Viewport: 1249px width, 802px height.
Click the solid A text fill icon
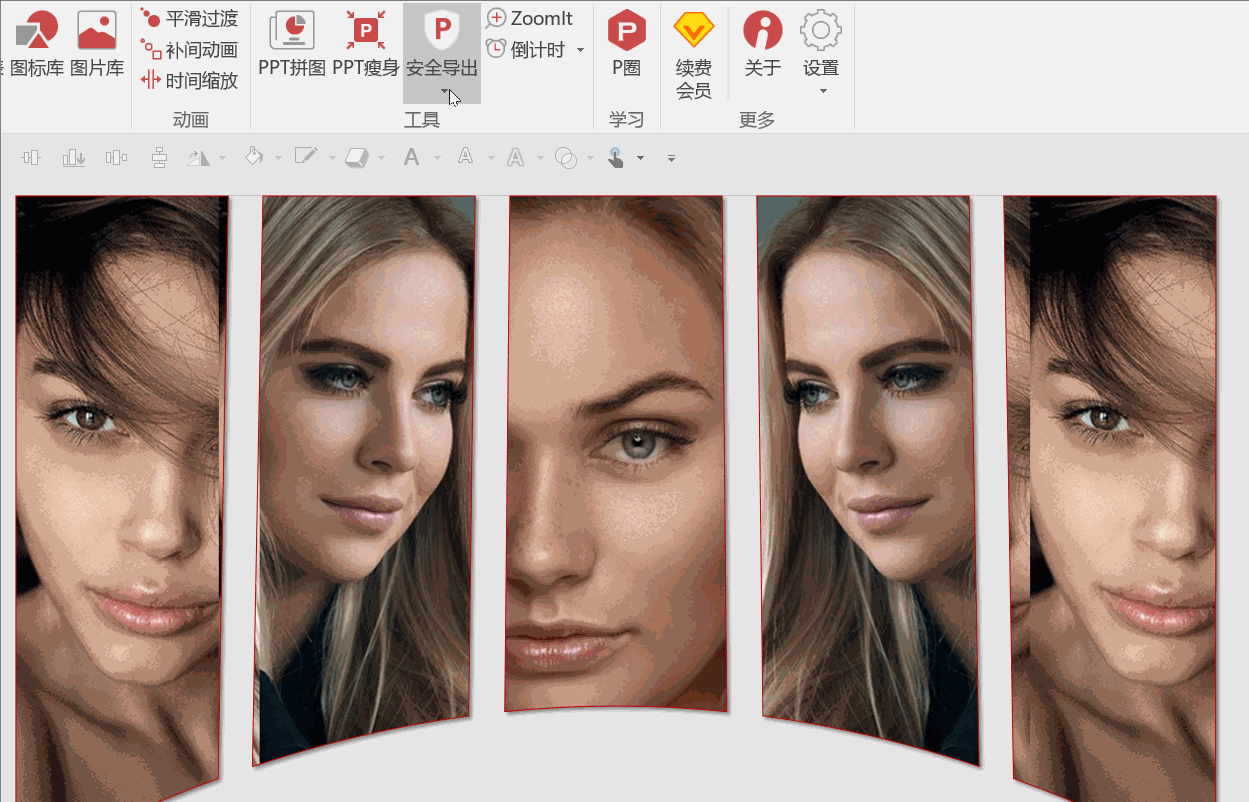411,157
